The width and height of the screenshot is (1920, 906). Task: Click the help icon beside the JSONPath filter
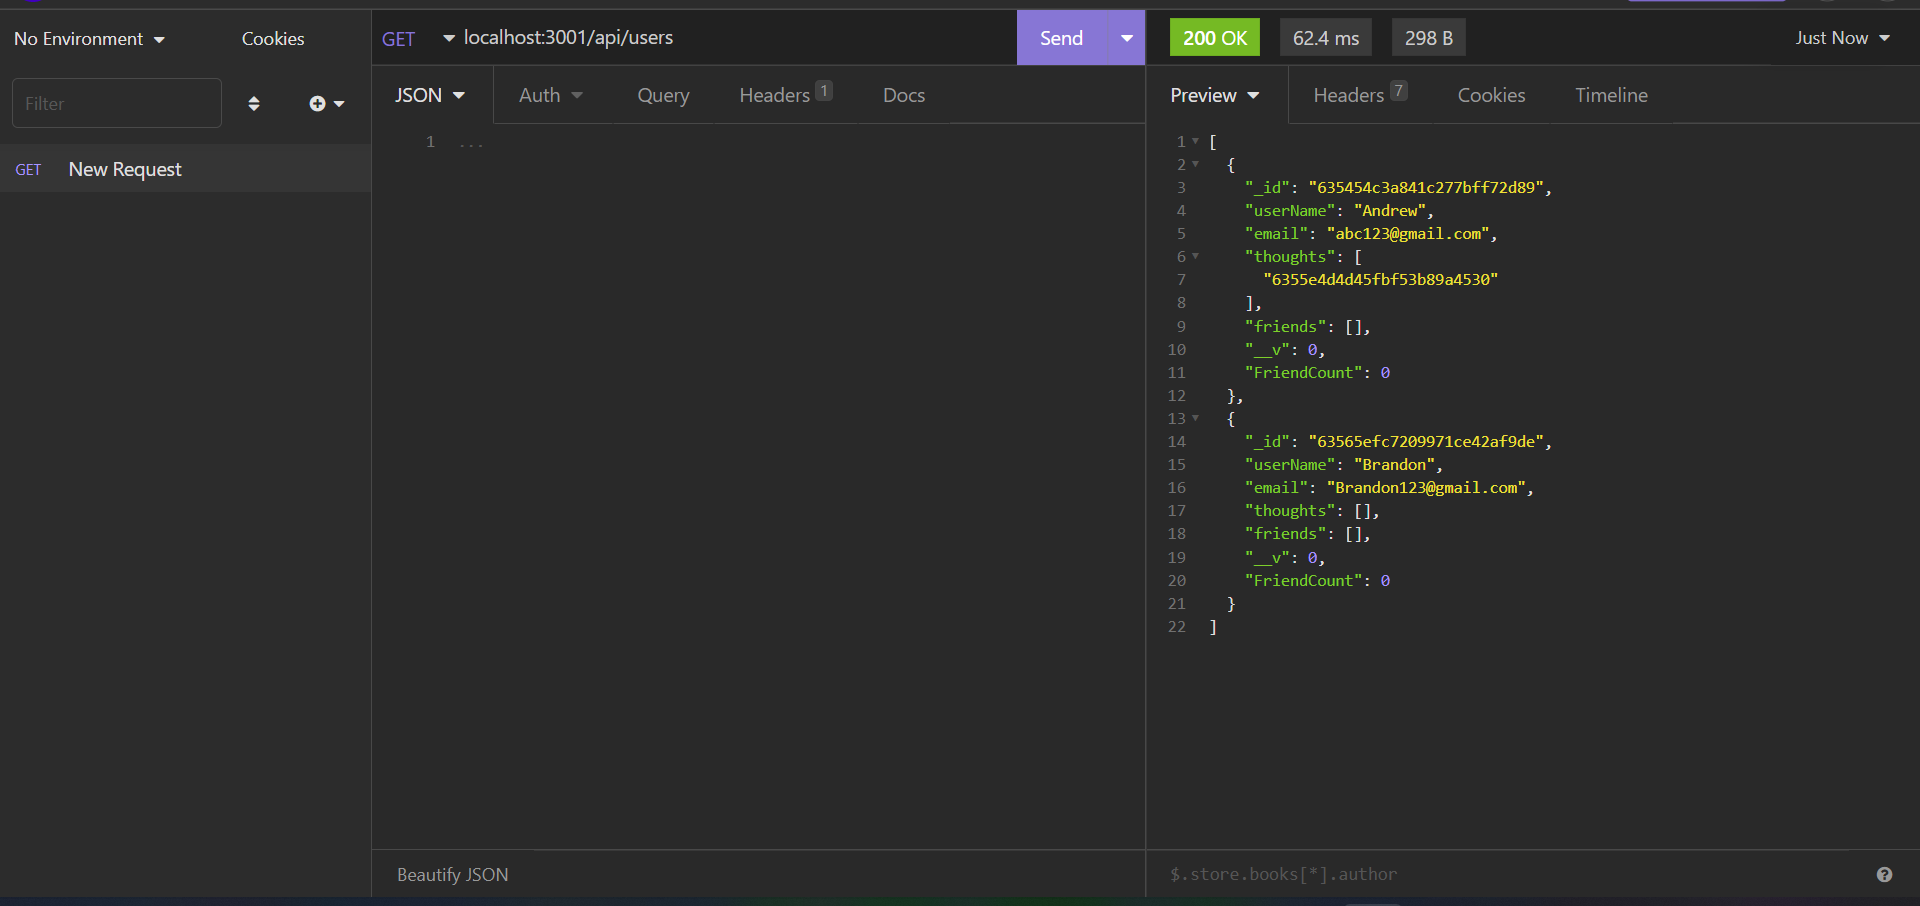pos(1884,874)
